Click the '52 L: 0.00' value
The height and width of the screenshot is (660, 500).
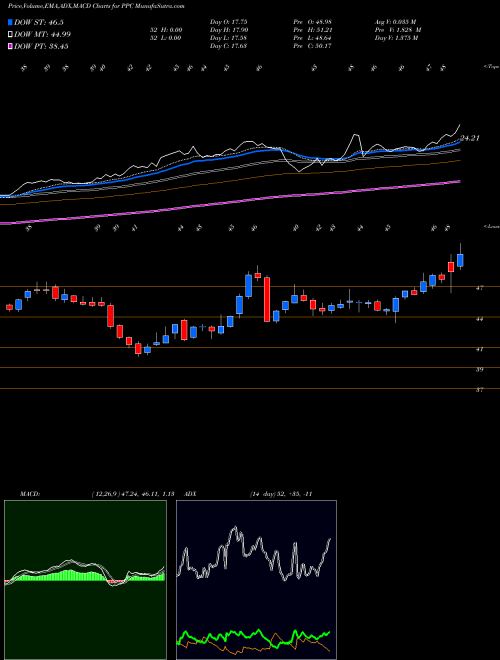click(164, 38)
